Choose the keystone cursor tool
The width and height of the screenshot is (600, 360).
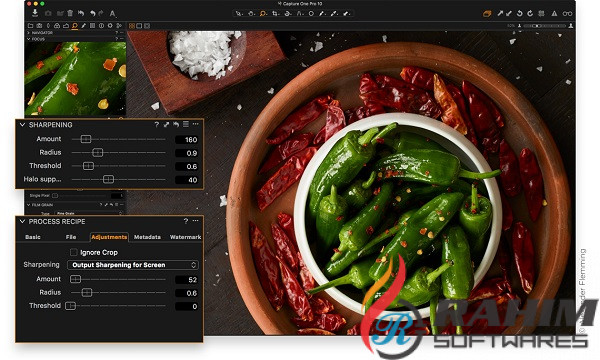coord(300,13)
